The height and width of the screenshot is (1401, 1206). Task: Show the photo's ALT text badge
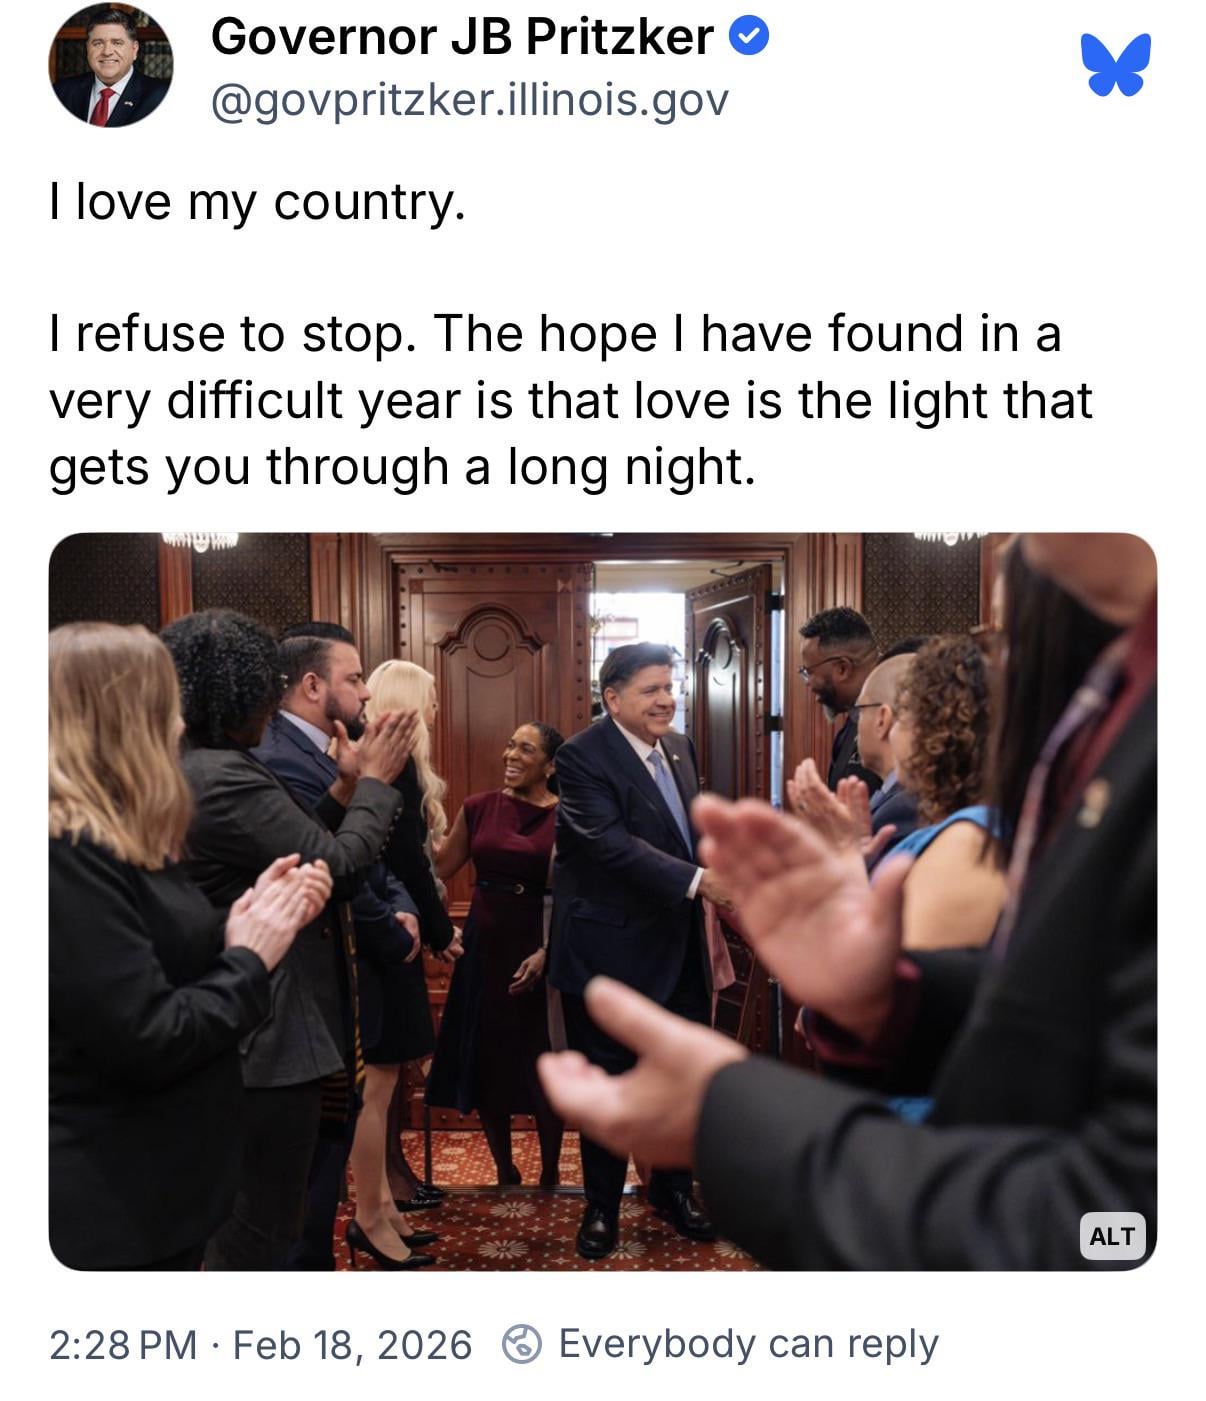coord(1111,1236)
